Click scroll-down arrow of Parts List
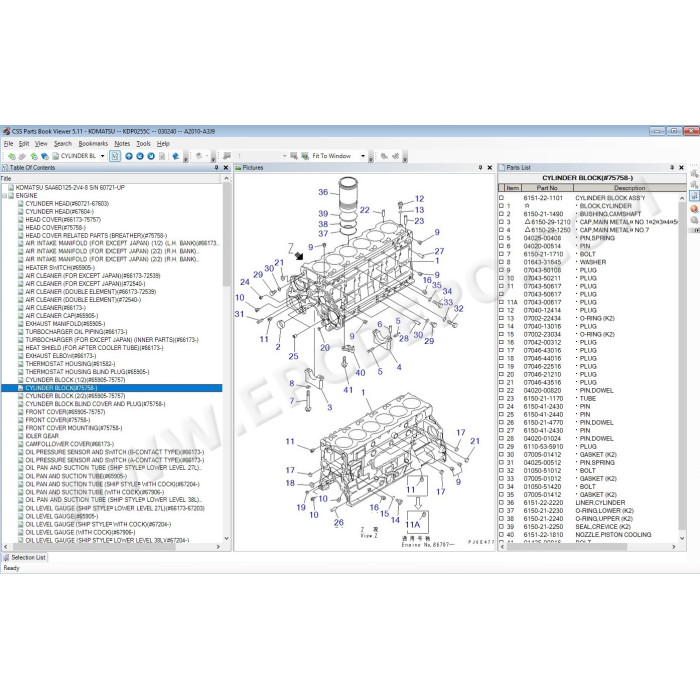 tap(682, 538)
